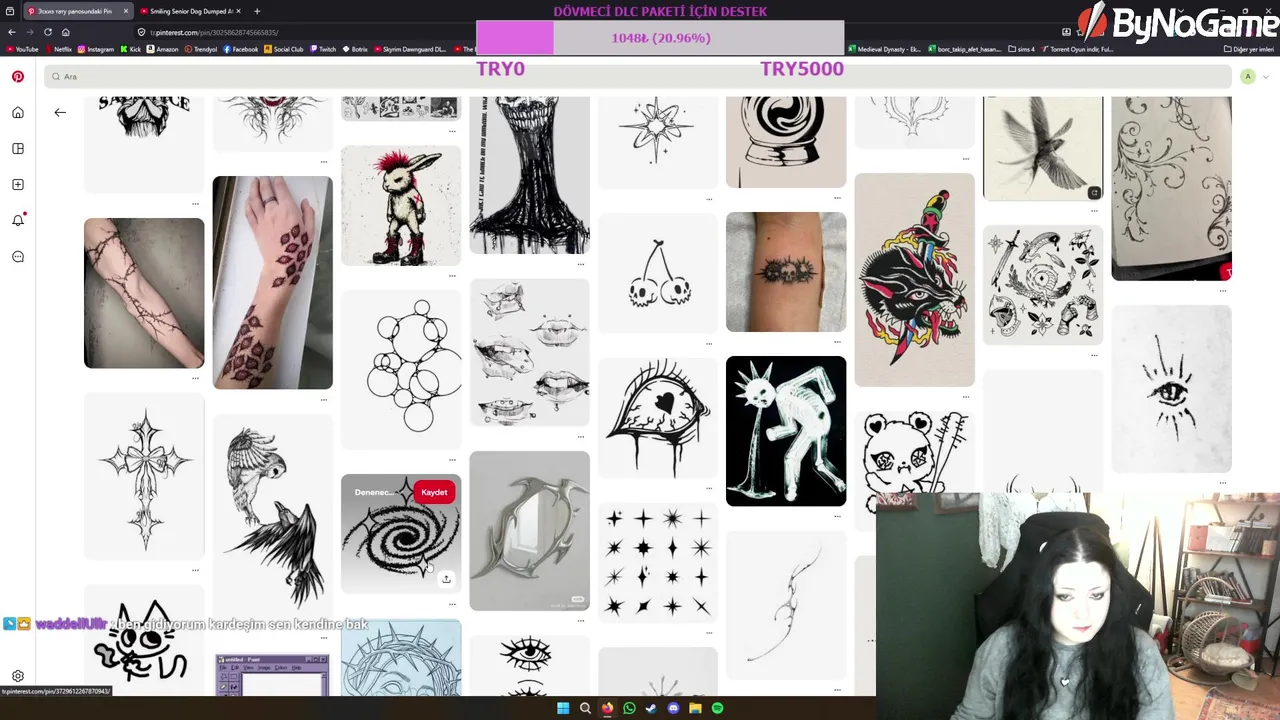Close the Pinterest pin browser tab
This screenshot has height=720, width=1280.
126,11
